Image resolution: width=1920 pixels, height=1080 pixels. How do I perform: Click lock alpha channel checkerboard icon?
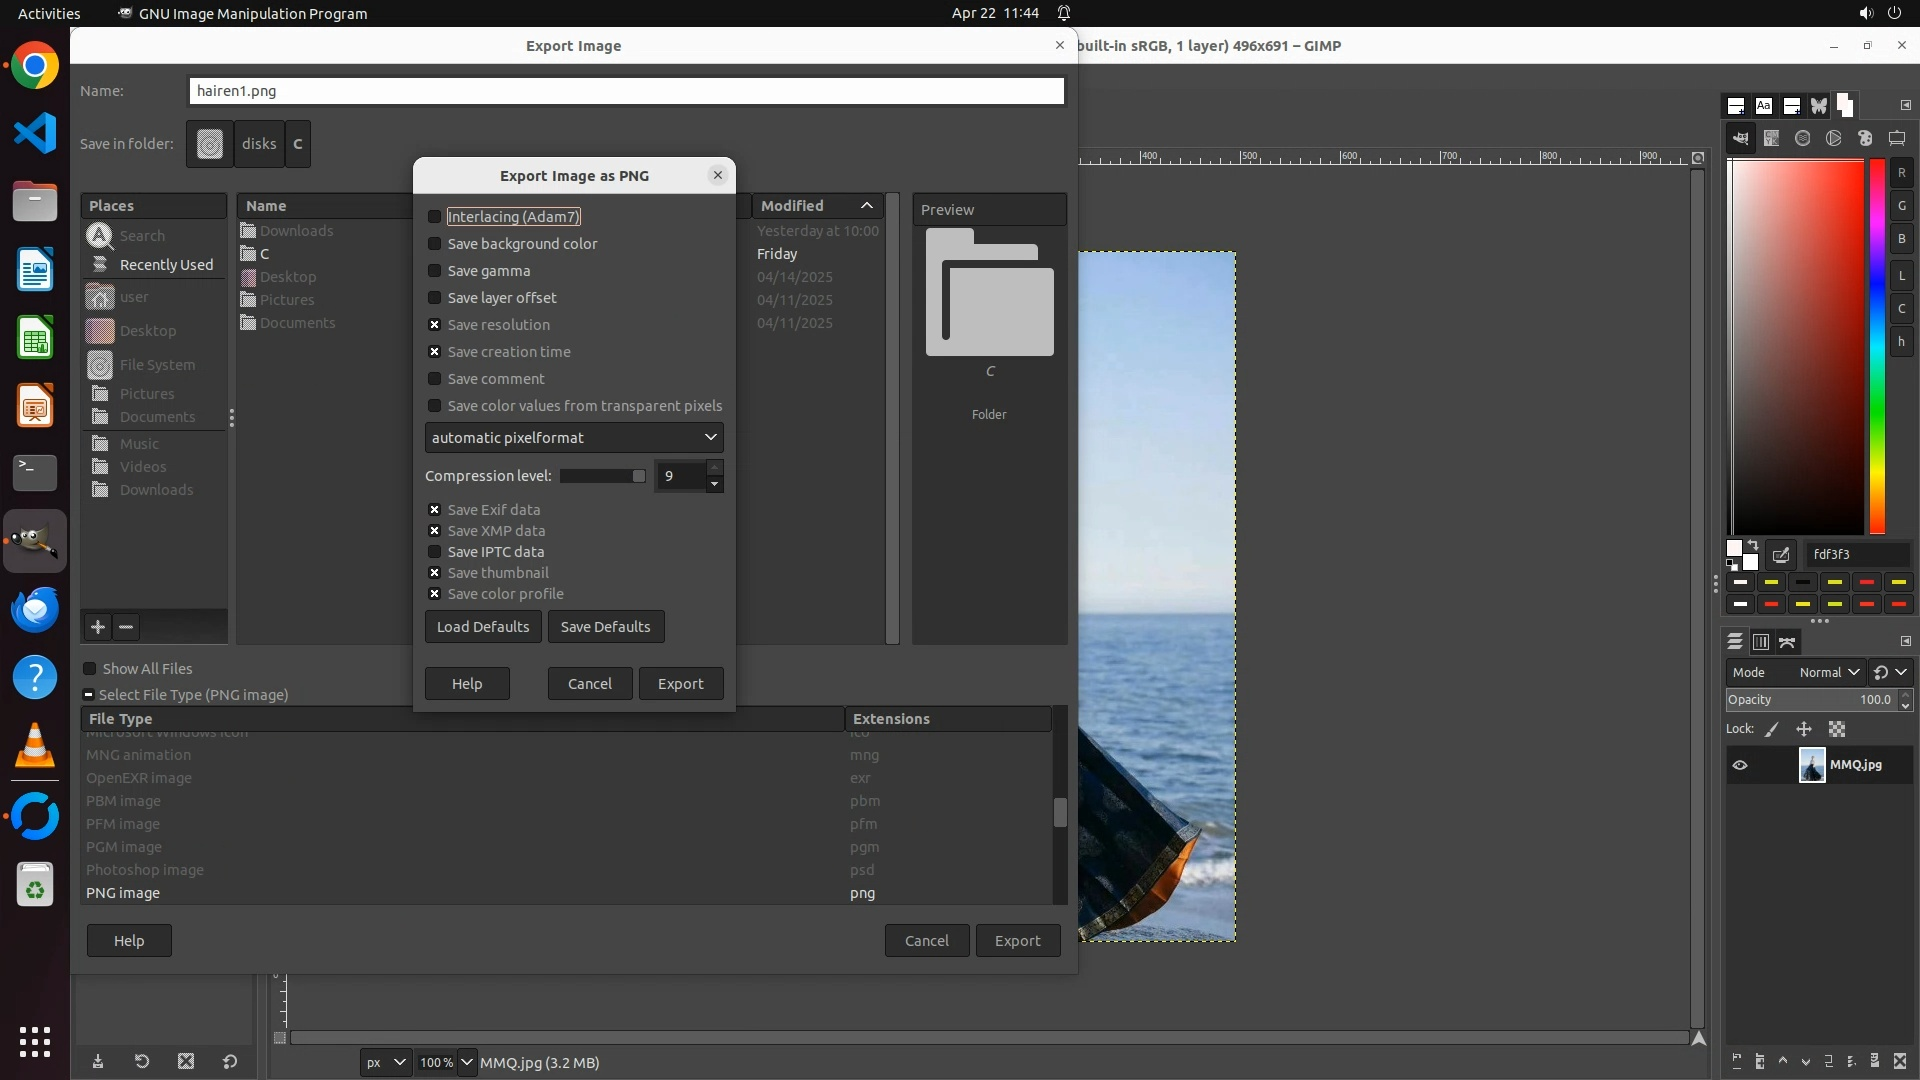click(x=1837, y=730)
